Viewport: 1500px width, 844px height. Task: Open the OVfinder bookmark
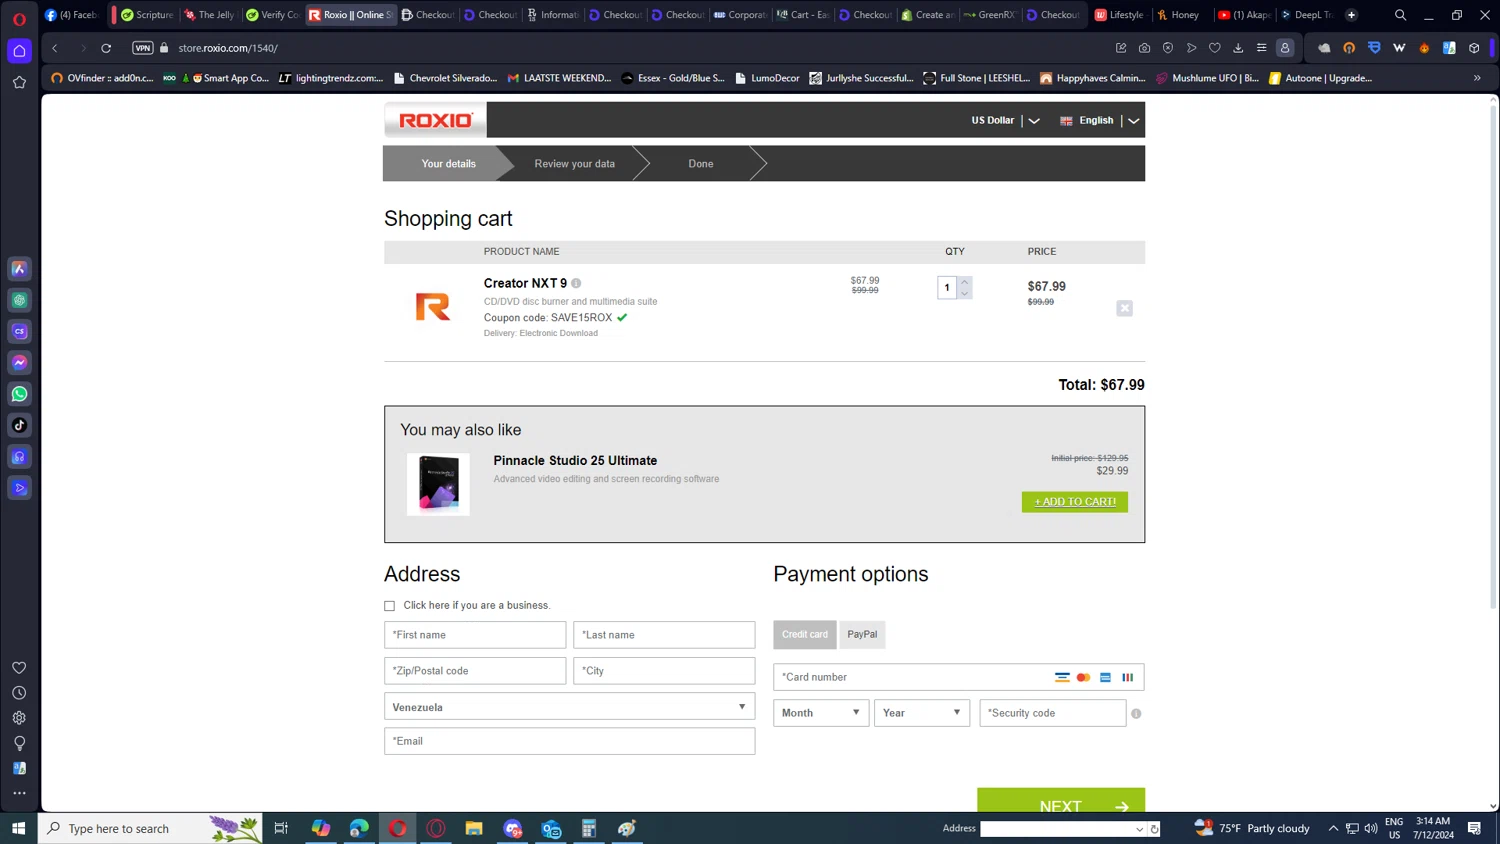pos(102,78)
